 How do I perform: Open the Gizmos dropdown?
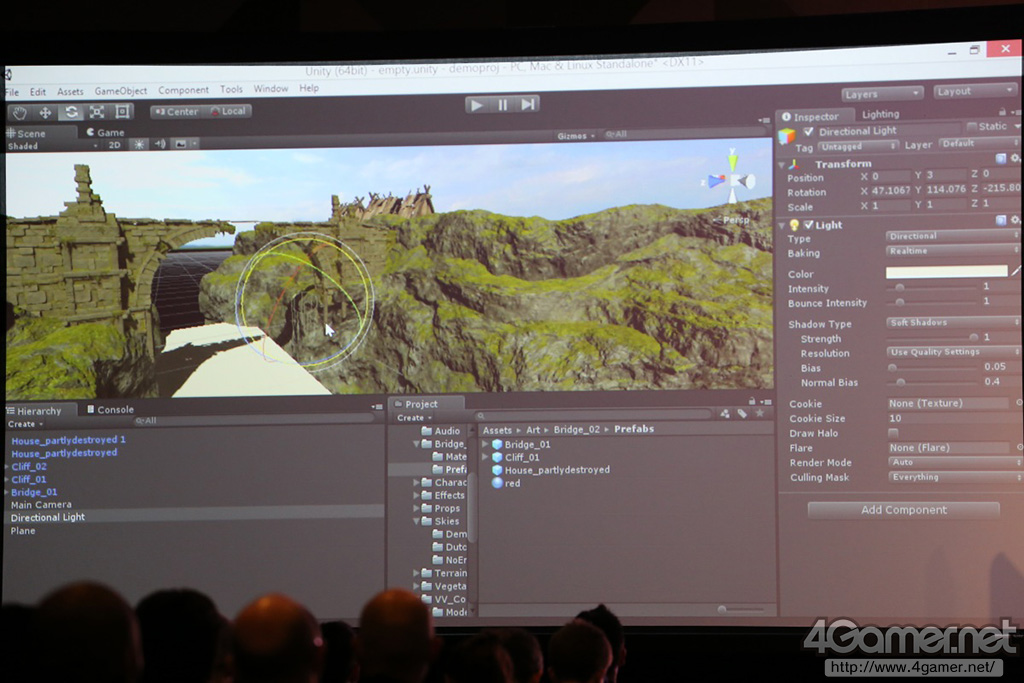(576, 136)
